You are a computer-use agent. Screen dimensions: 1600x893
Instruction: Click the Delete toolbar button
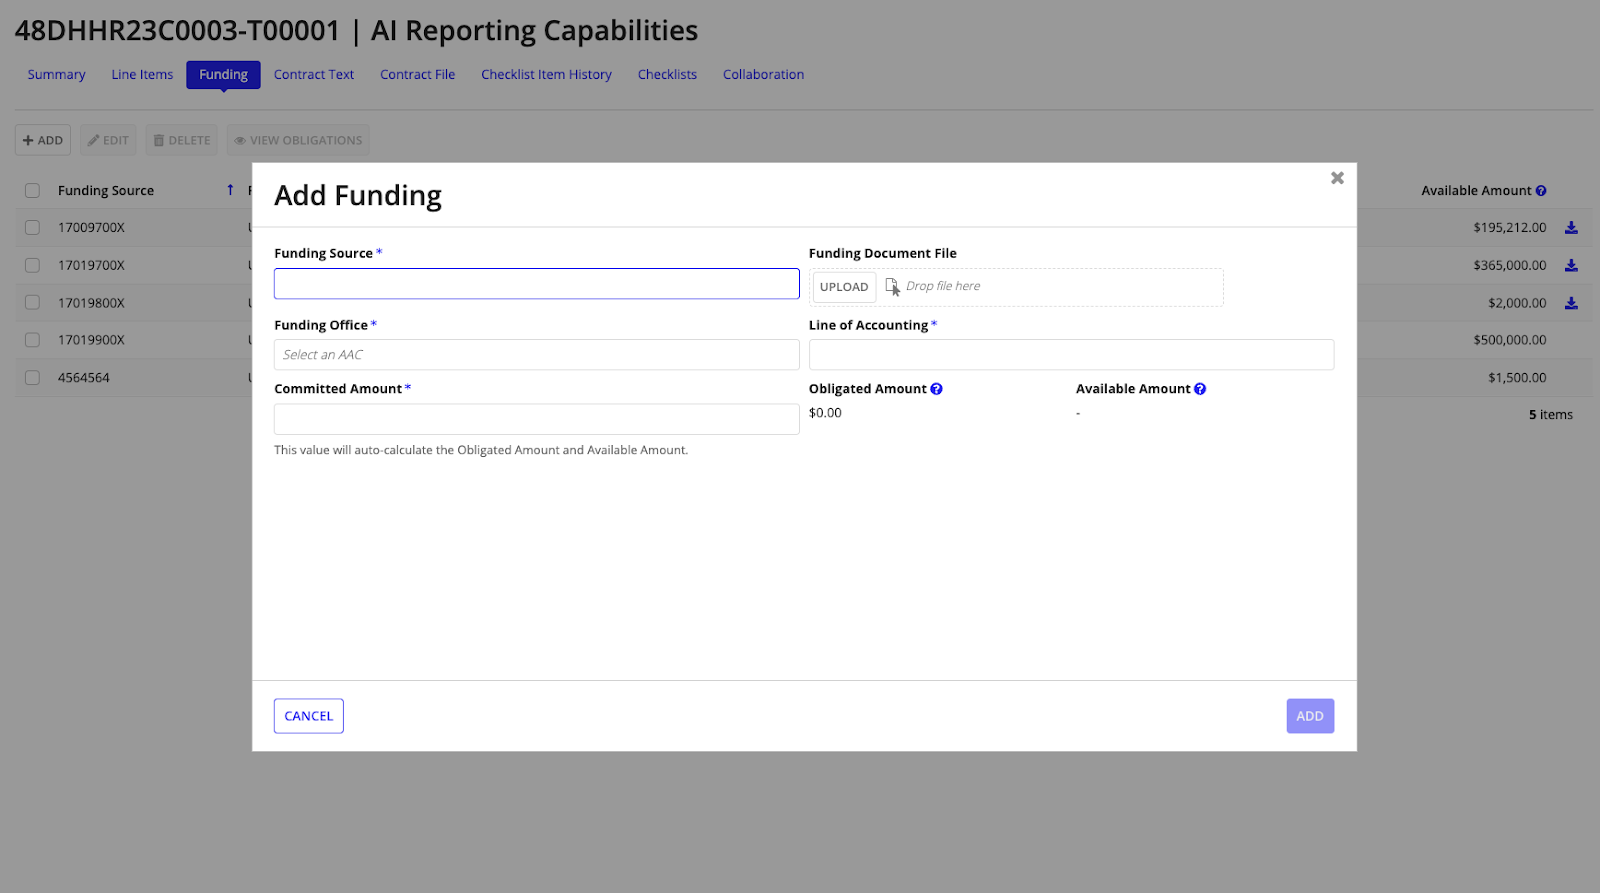[x=182, y=140]
